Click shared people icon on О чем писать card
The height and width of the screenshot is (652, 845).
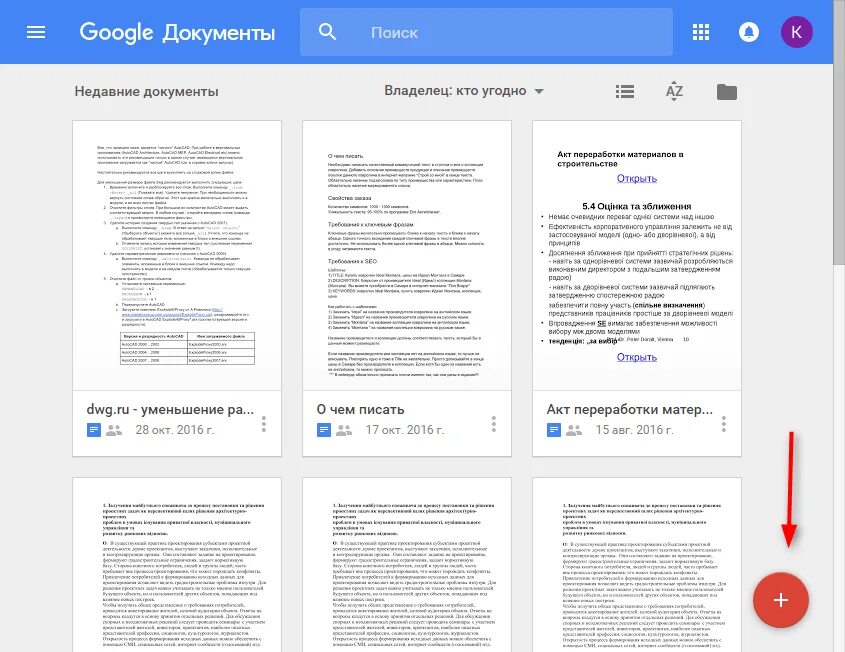tap(344, 430)
